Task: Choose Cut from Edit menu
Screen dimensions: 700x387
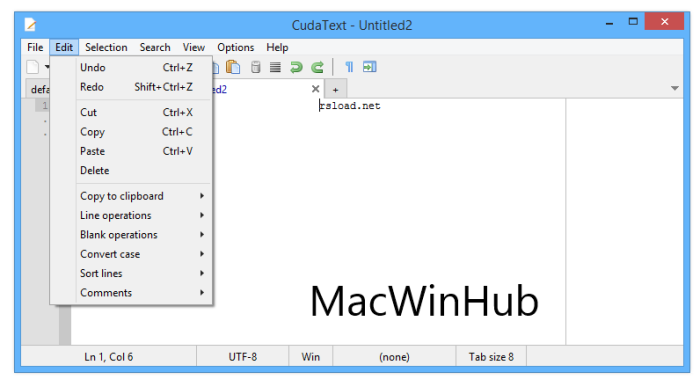Action: pos(131,112)
